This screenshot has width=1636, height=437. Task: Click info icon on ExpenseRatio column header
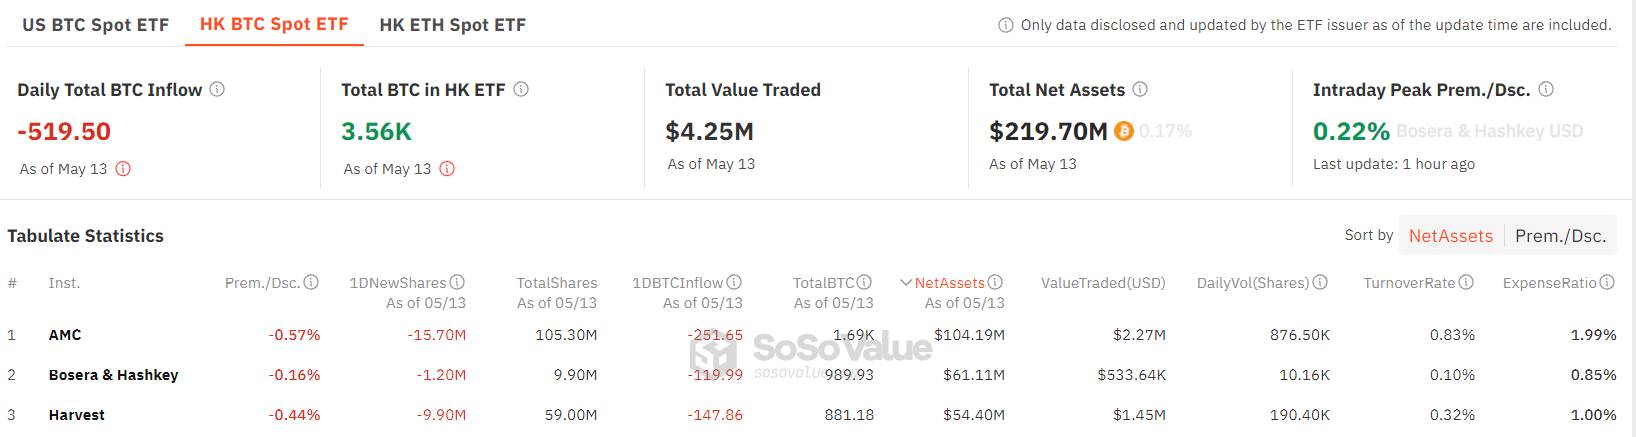click(x=1608, y=283)
